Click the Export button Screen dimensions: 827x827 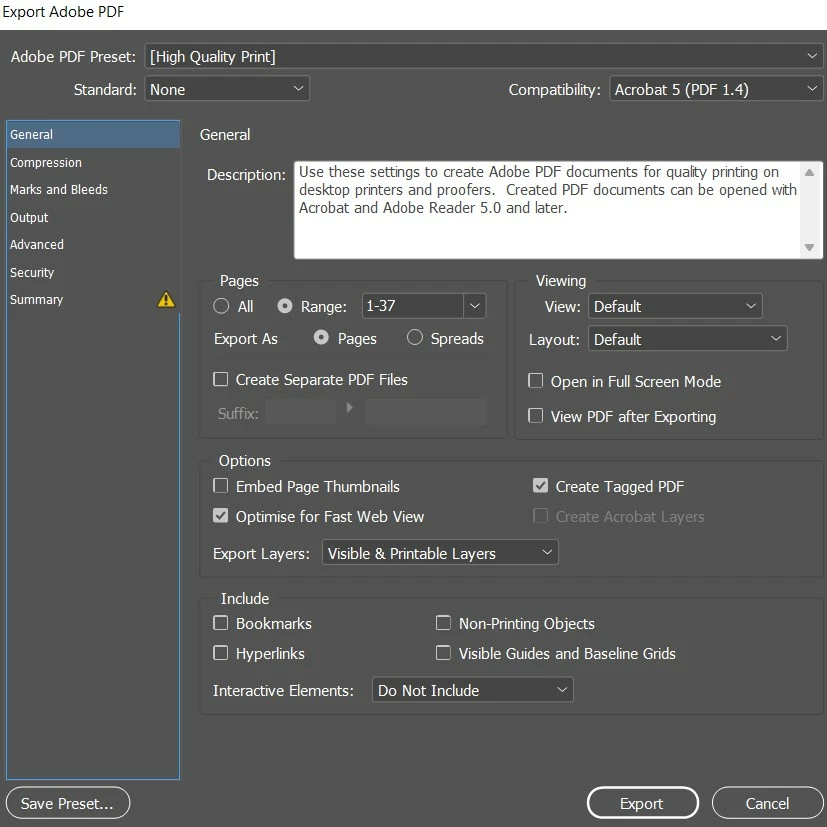642,803
